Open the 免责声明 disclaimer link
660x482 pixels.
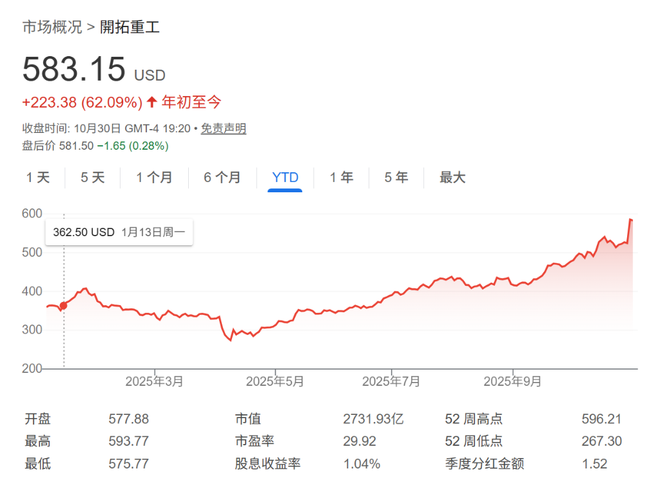(223, 128)
